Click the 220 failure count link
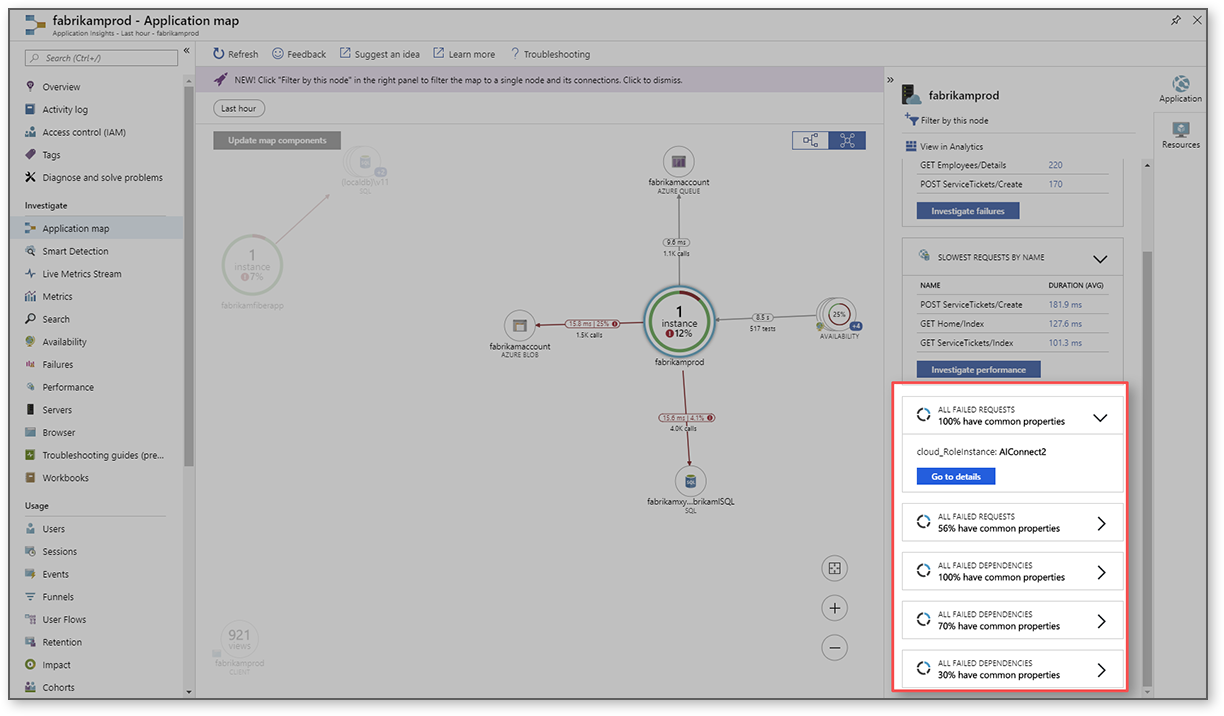This screenshot has height=716, width=1224. [1055, 165]
